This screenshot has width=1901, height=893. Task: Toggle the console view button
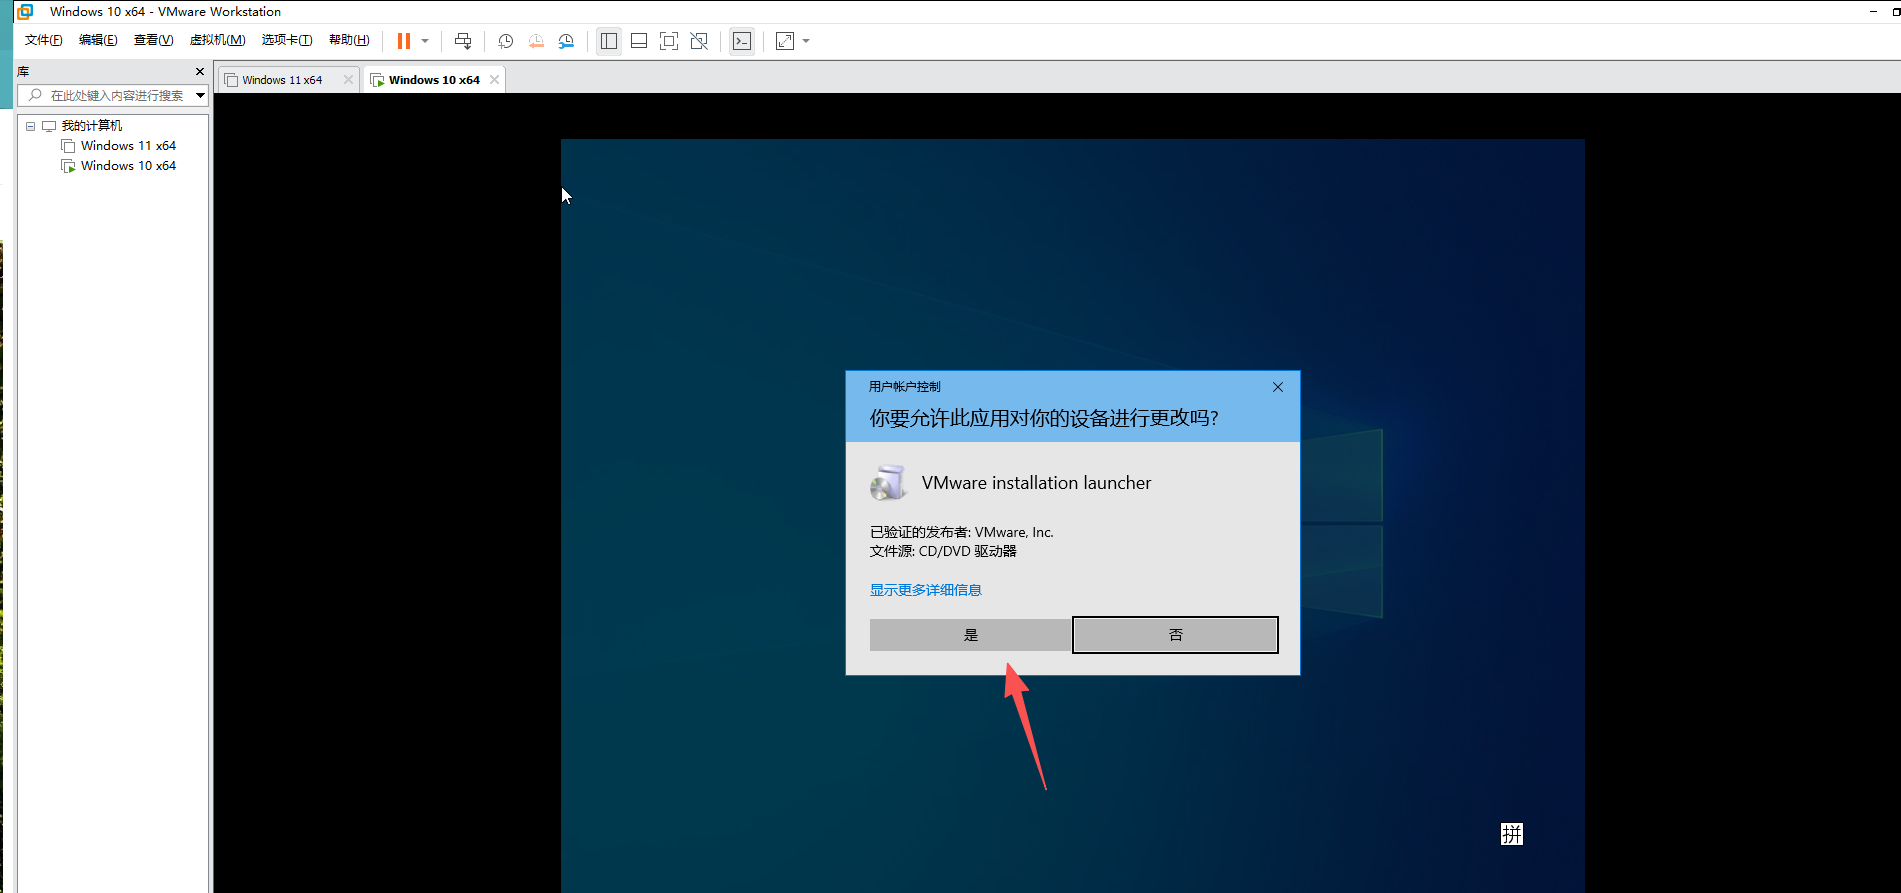(742, 41)
